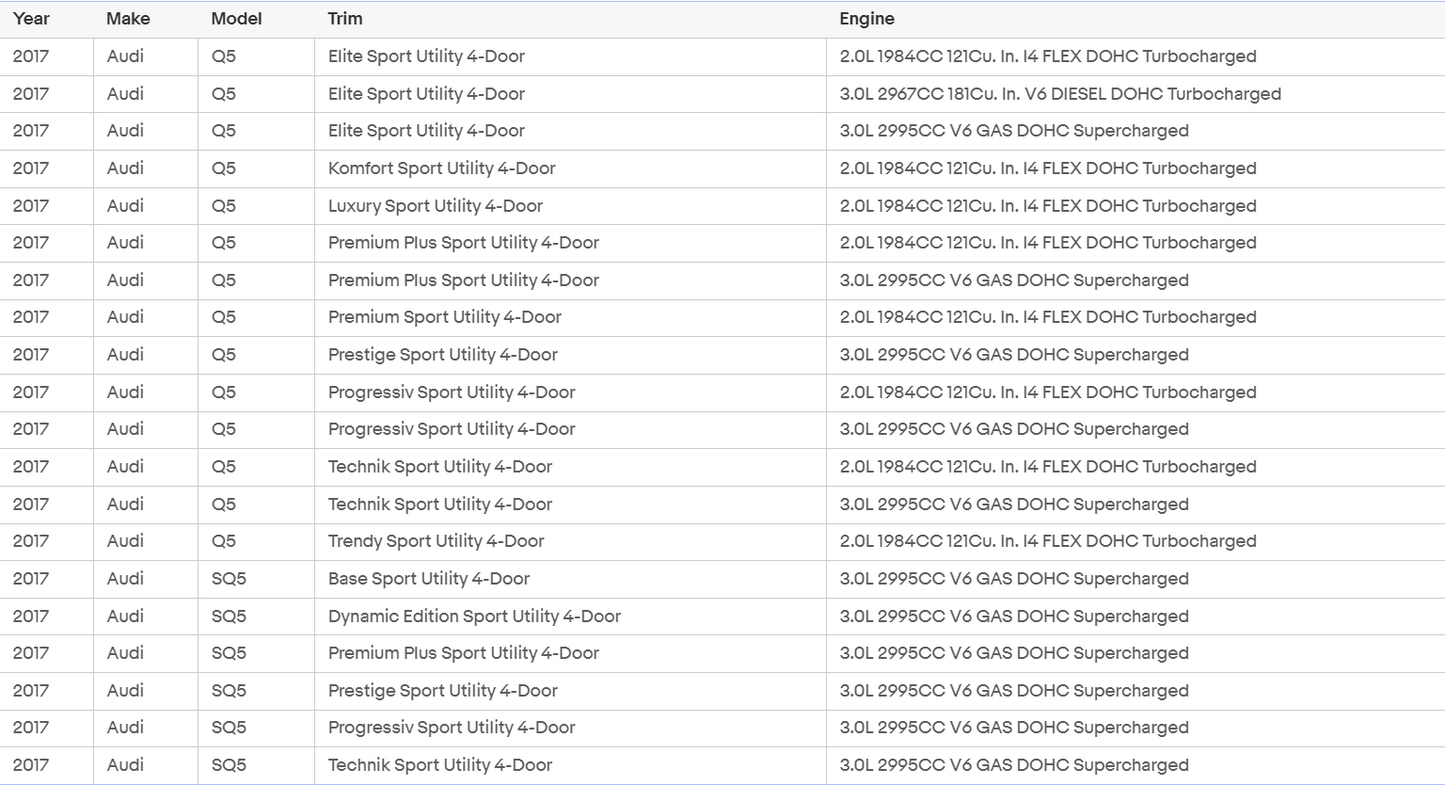Click the 2017 year cell in Komfort row
The image size is (1445, 785).
coord(47,169)
